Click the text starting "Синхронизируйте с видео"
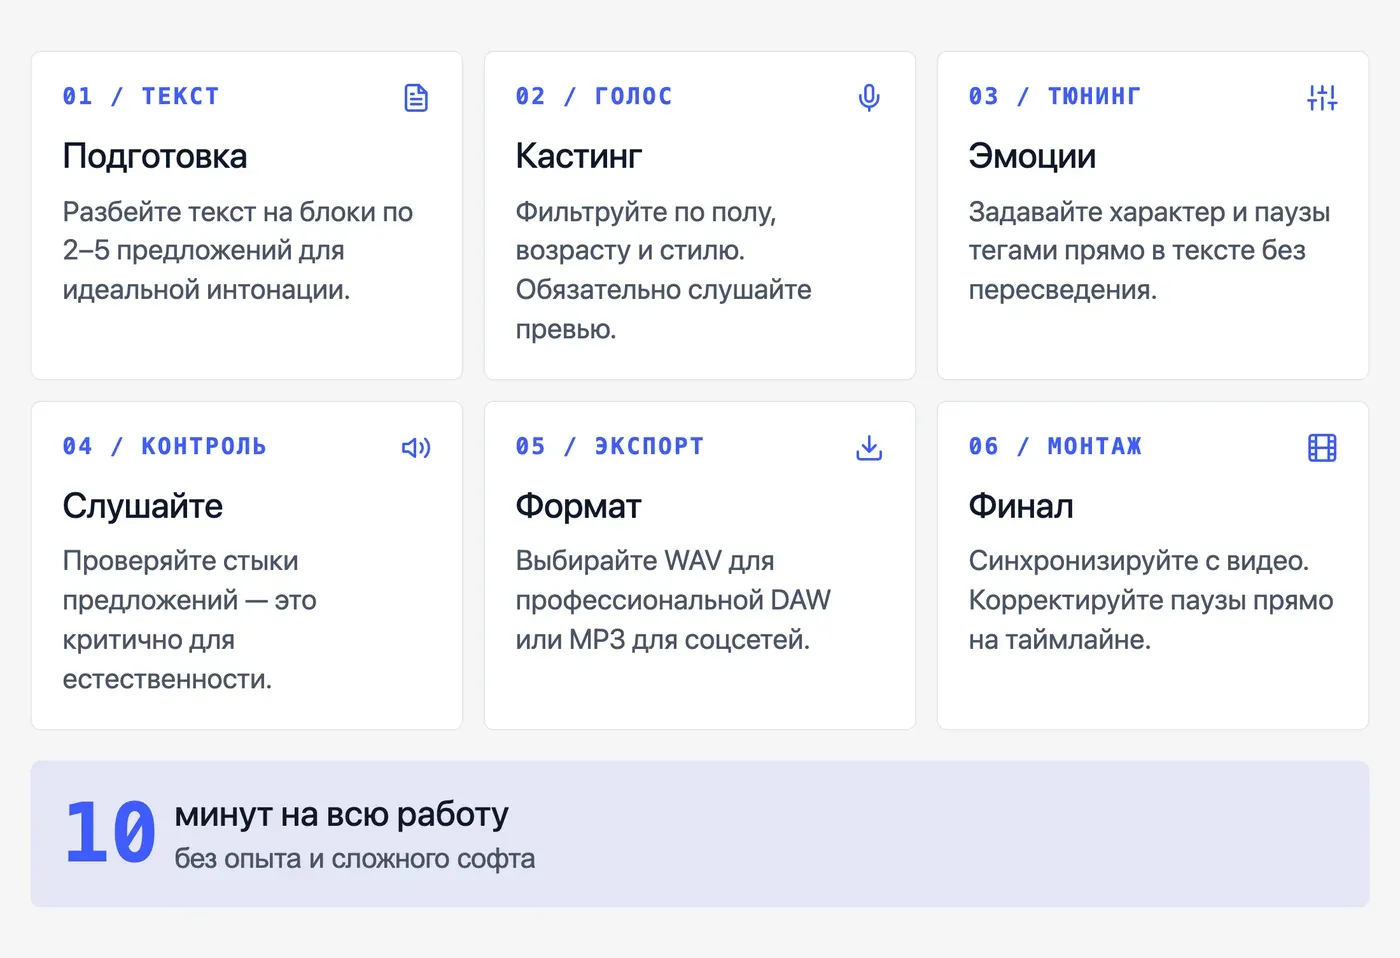Screen dimensions: 1400x958 click(1151, 600)
